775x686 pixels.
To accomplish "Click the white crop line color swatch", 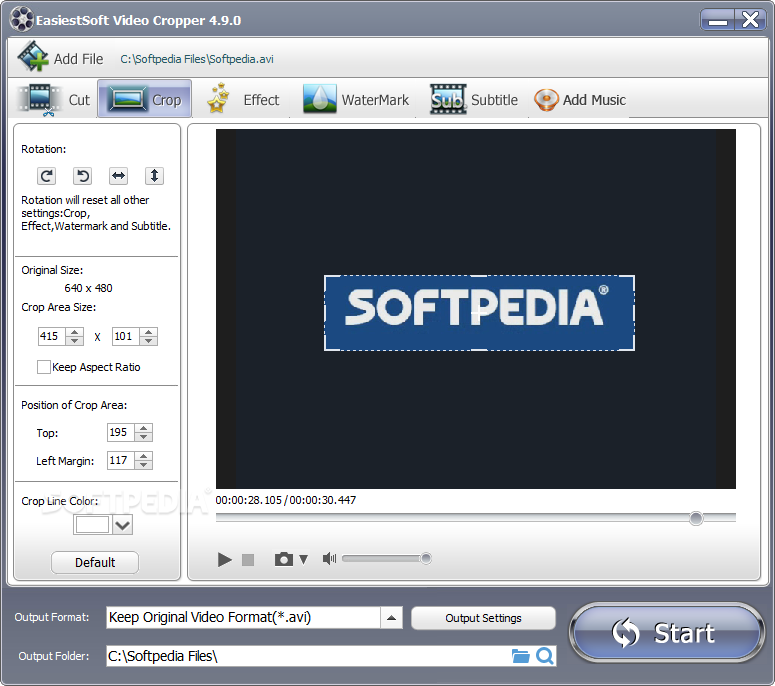I will point(92,524).
